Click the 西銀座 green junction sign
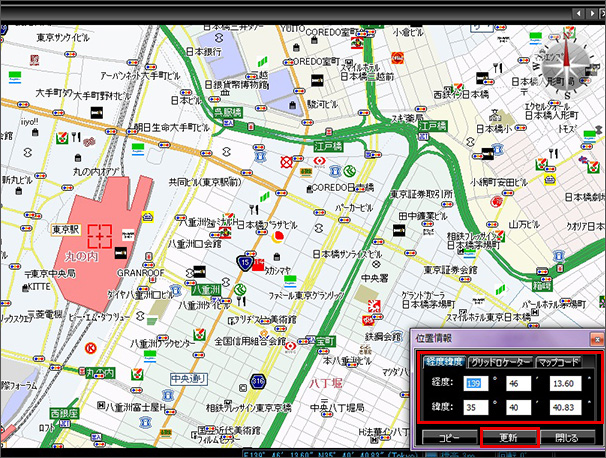The width and height of the screenshot is (606, 458). tap(64, 414)
